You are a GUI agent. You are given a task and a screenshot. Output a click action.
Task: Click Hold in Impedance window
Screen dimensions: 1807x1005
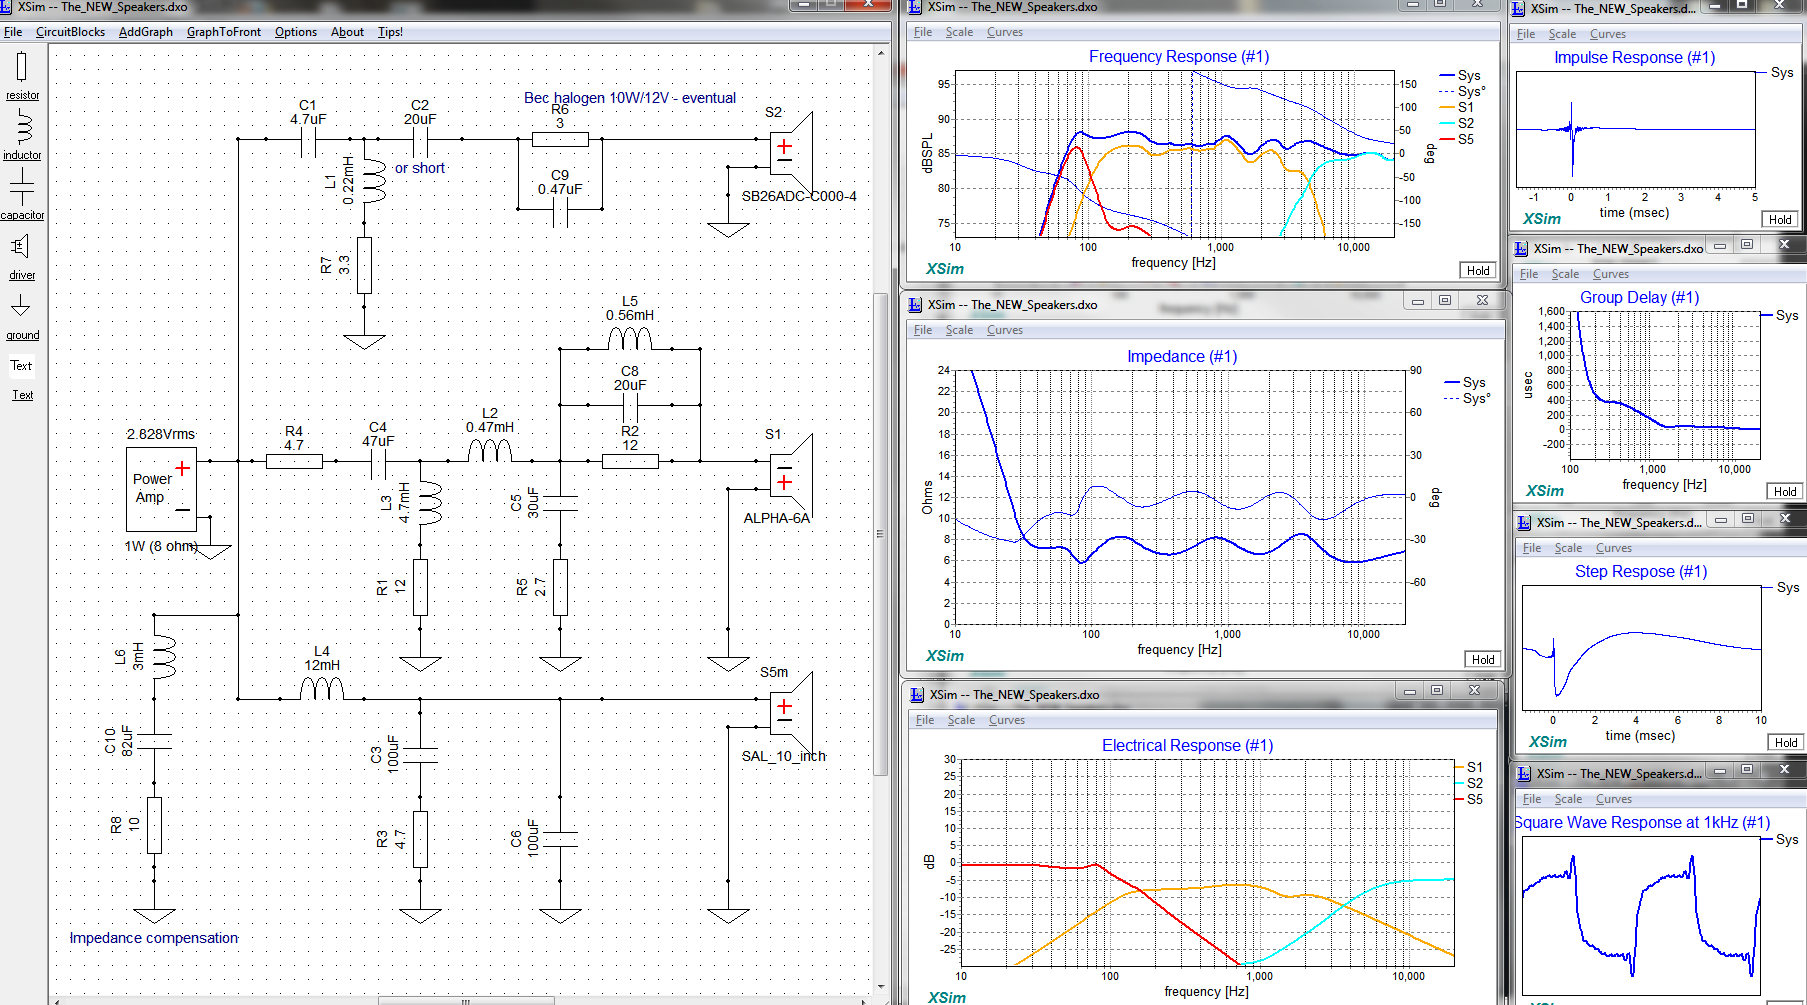pos(1483,660)
